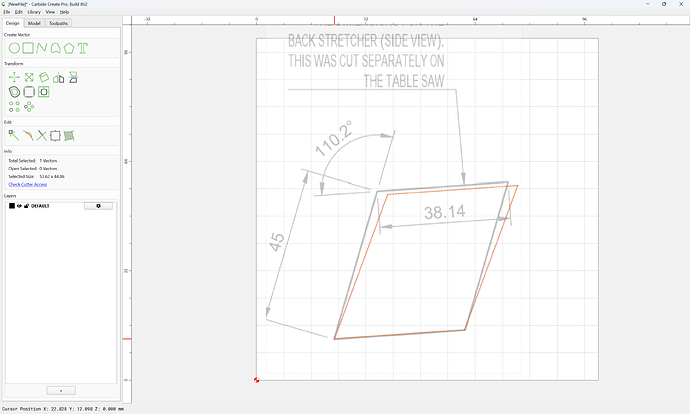The image size is (690, 414).
Task: Click the 110.2° angle dimension text
Action: coord(334,139)
